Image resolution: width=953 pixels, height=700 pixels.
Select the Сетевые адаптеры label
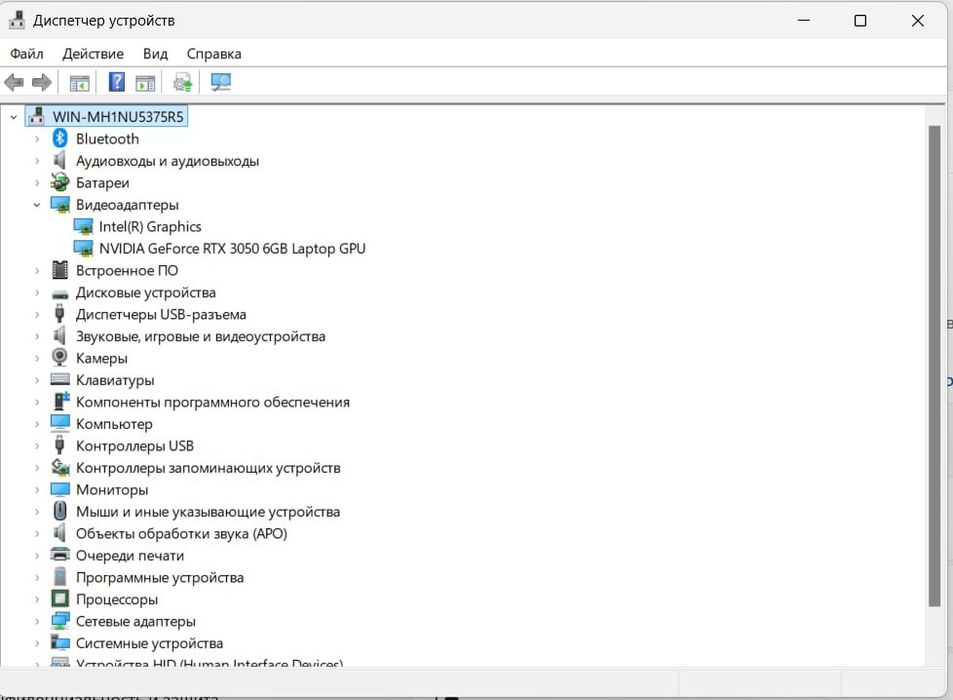point(136,622)
